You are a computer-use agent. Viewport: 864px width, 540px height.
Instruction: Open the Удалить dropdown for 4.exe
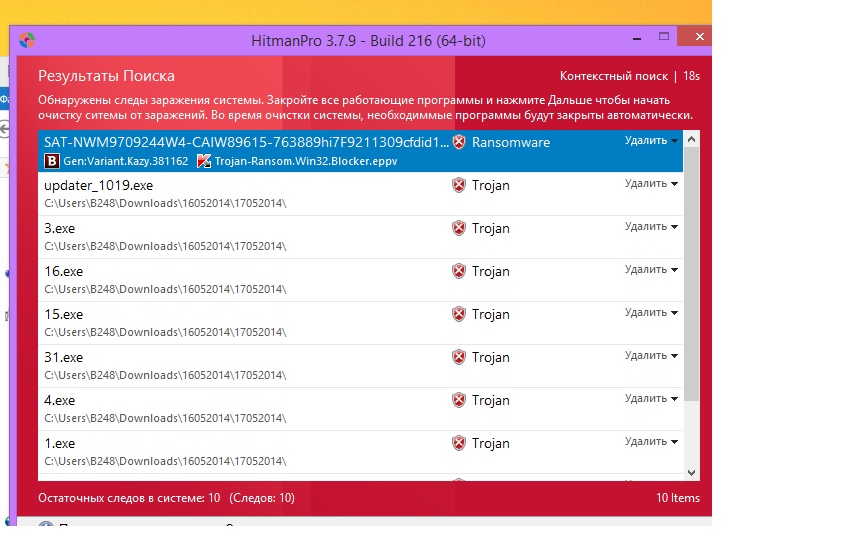click(651, 398)
